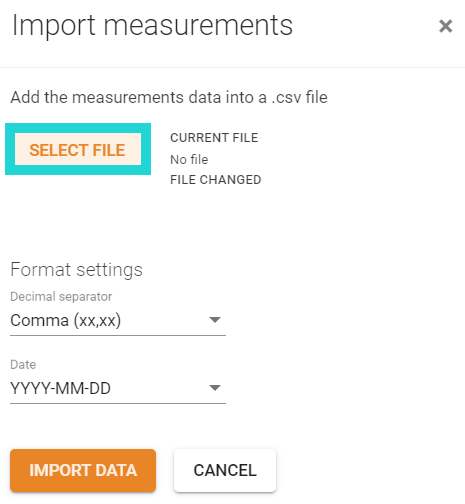Click the 'Format settings' heading
Viewport: 465px width, 504px height.
pyautogui.click(x=76, y=269)
